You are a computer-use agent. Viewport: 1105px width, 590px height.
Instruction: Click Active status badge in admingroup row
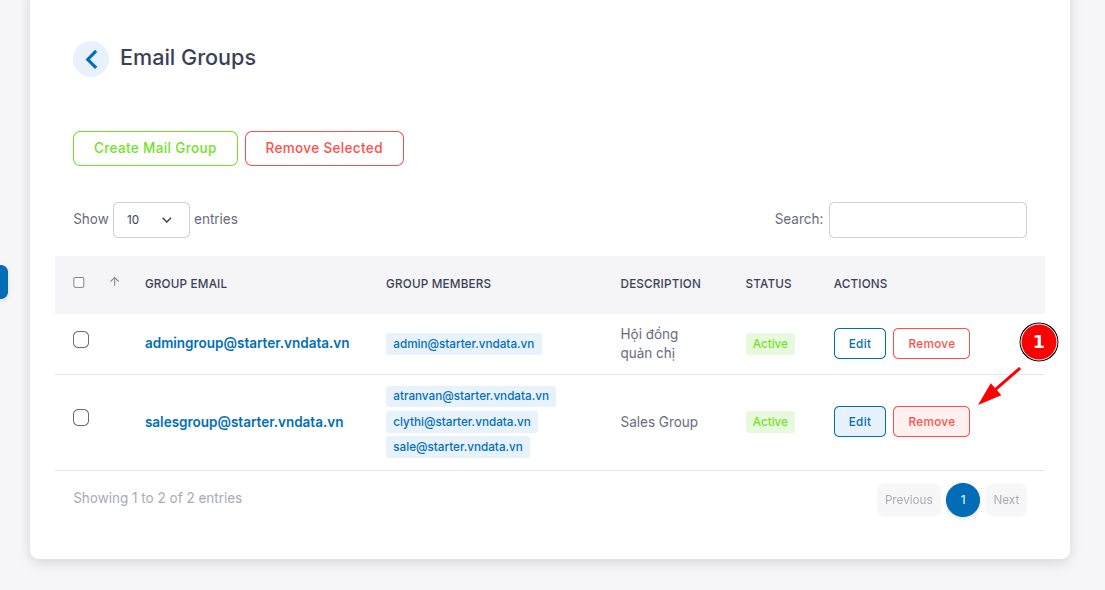coord(770,344)
